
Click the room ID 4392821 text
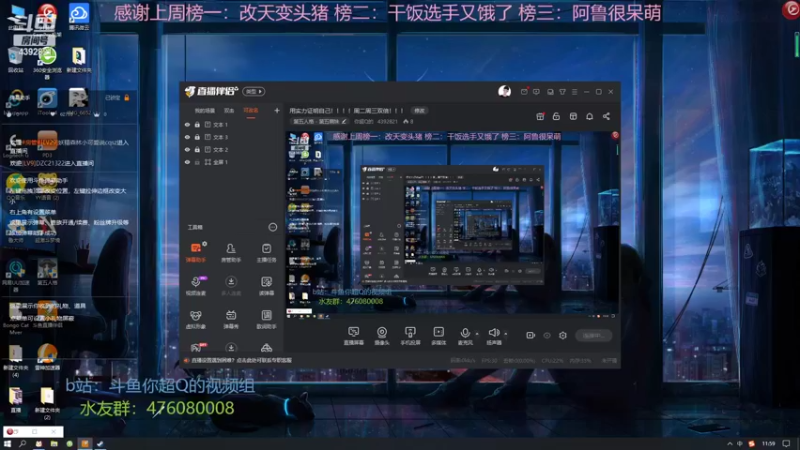pyautogui.click(x=387, y=121)
